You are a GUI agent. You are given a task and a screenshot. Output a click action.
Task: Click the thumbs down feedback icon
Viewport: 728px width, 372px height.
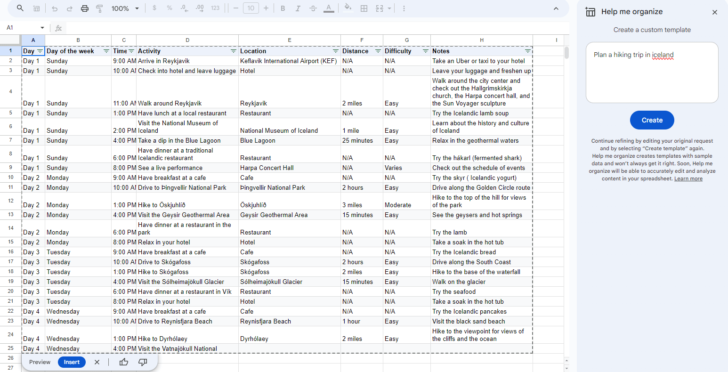[x=143, y=362]
